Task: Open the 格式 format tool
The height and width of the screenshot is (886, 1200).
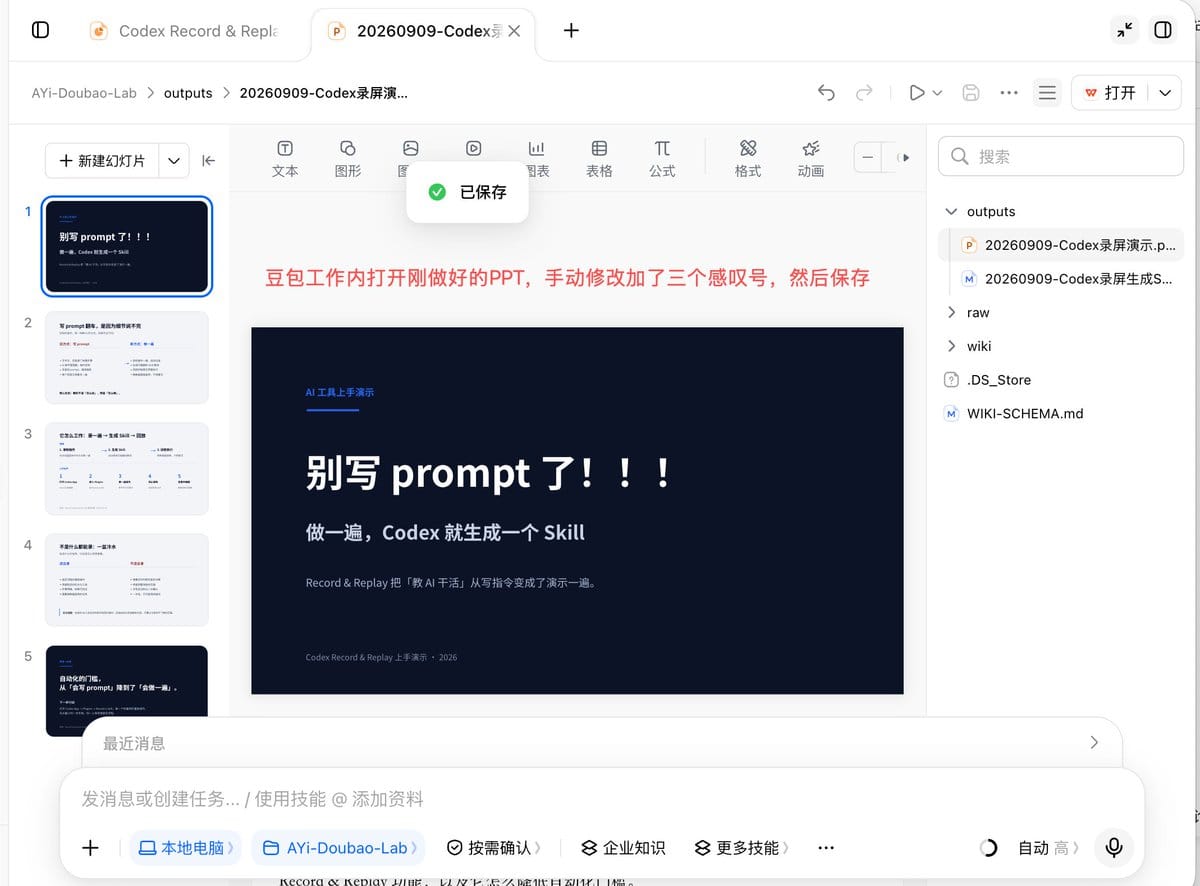Action: click(748, 159)
